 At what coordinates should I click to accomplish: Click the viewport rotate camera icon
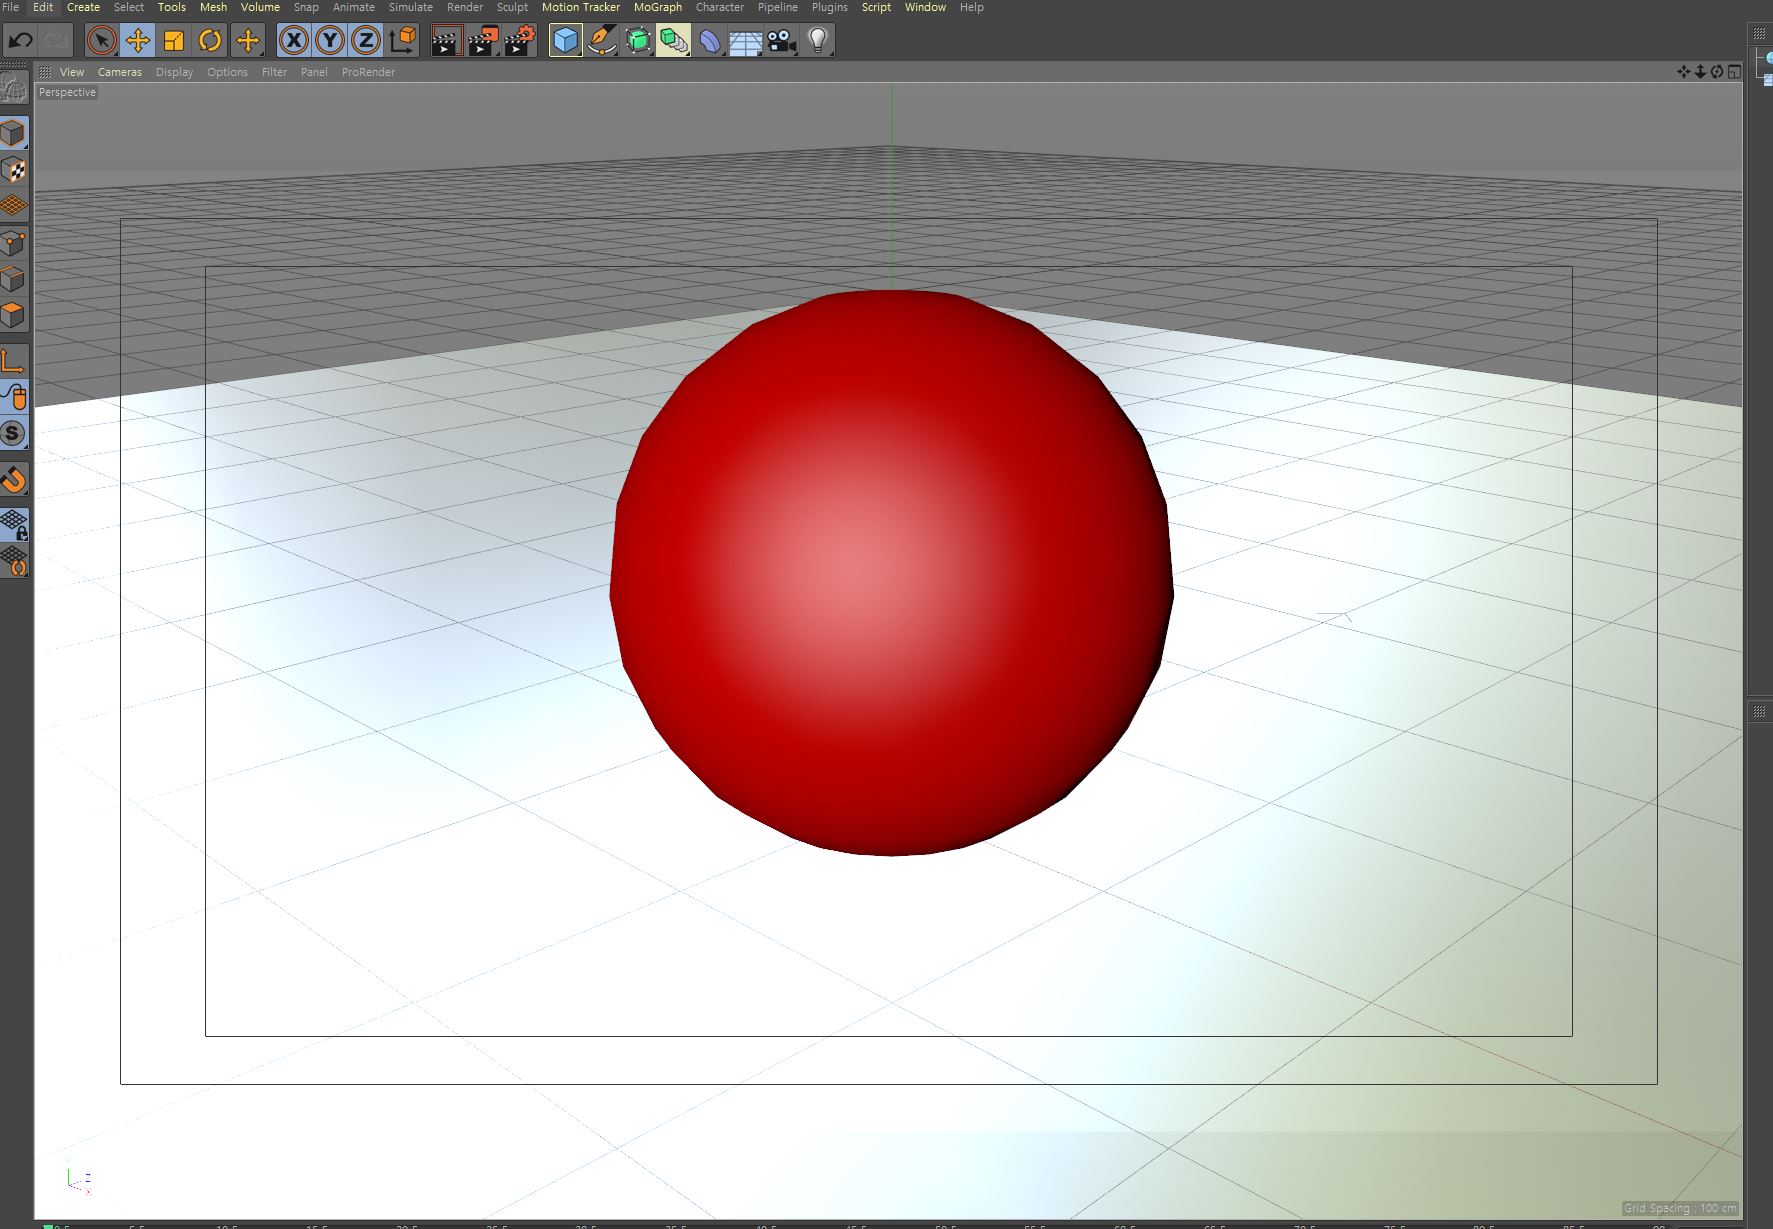click(x=1717, y=71)
